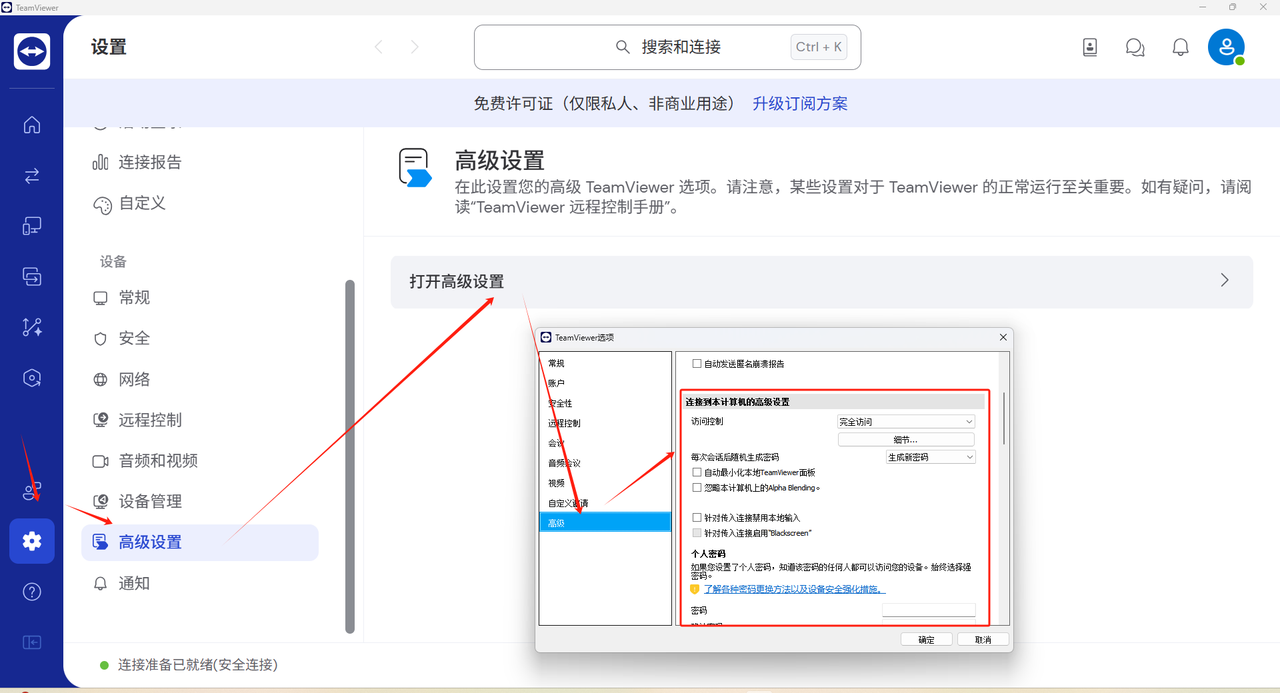Click the yellow shield icon in options dialog
Viewport: 1280px width, 693px height.
tap(695, 589)
